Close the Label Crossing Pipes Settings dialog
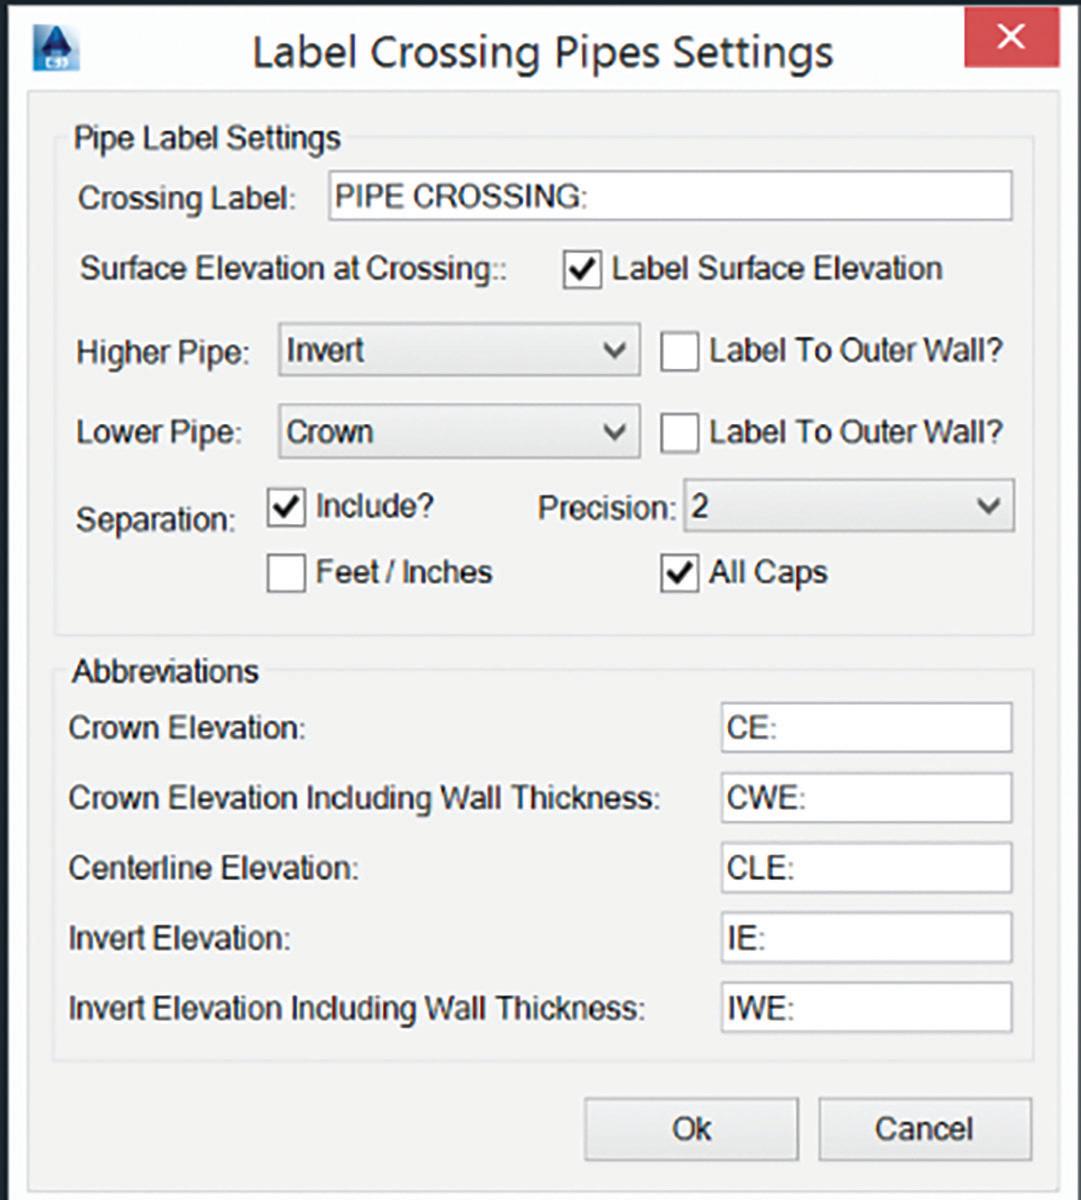 tap(1010, 39)
